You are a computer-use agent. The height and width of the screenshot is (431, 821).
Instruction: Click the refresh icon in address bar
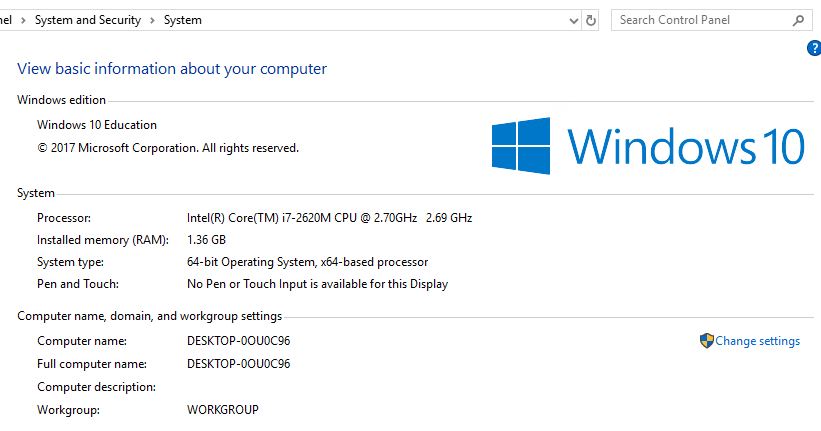[x=591, y=20]
